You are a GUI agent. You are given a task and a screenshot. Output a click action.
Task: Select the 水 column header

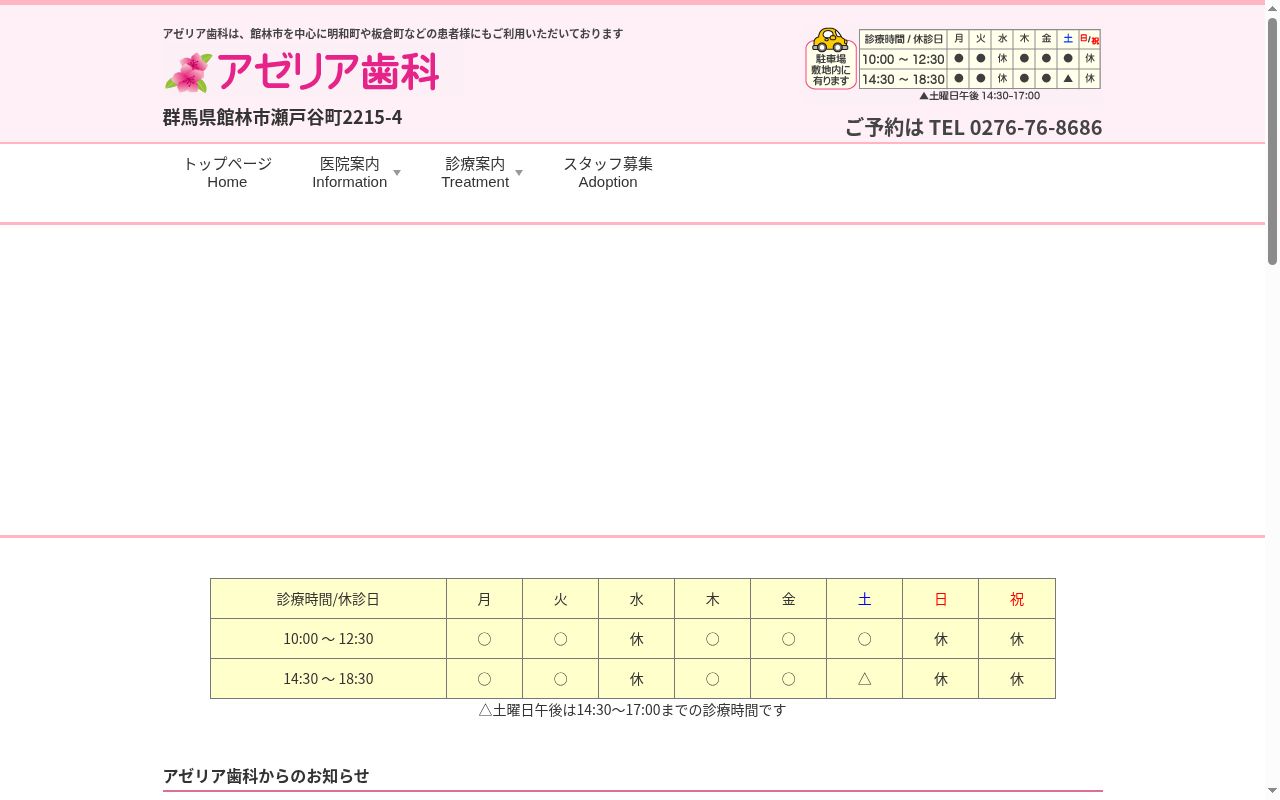pyautogui.click(x=636, y=599)
